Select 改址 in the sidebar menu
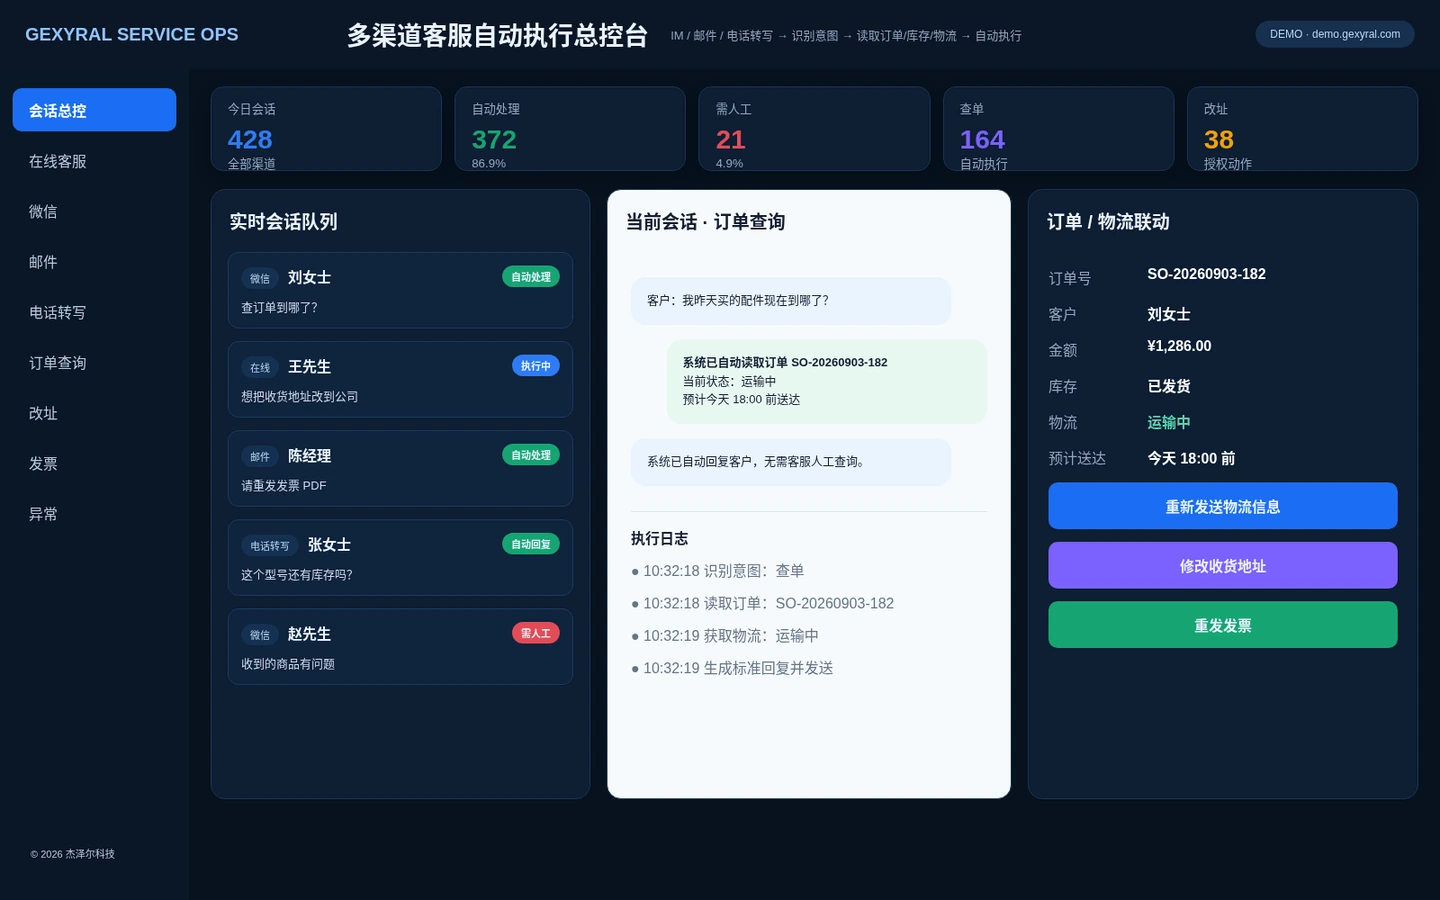 pyautogui.click(x=94, y=413)
